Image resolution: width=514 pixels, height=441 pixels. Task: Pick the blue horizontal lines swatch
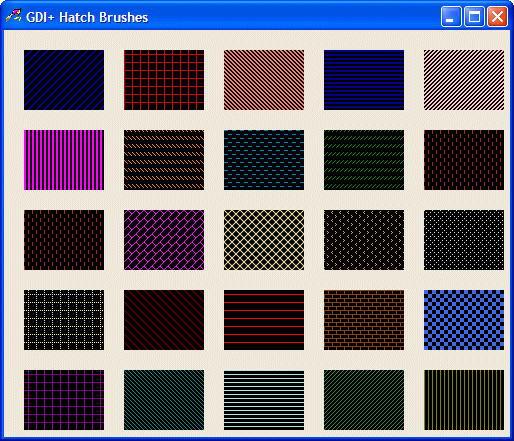pyautogui.click(x=364, y=80)
